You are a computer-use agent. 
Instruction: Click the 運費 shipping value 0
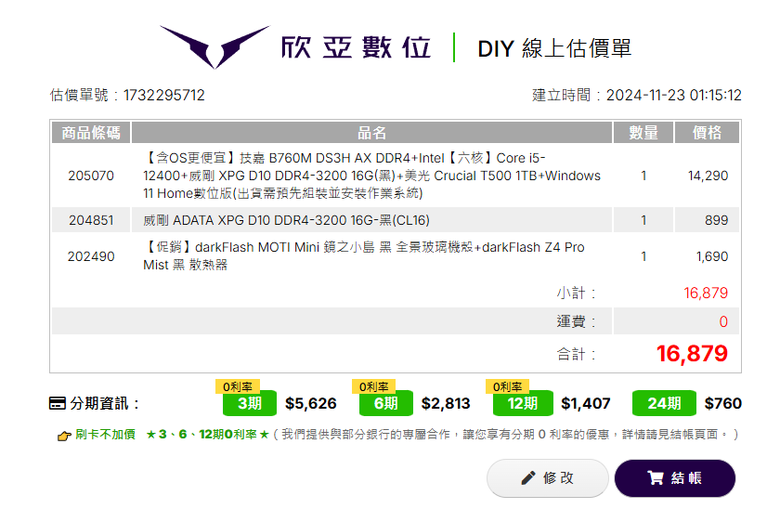point(723,322)
